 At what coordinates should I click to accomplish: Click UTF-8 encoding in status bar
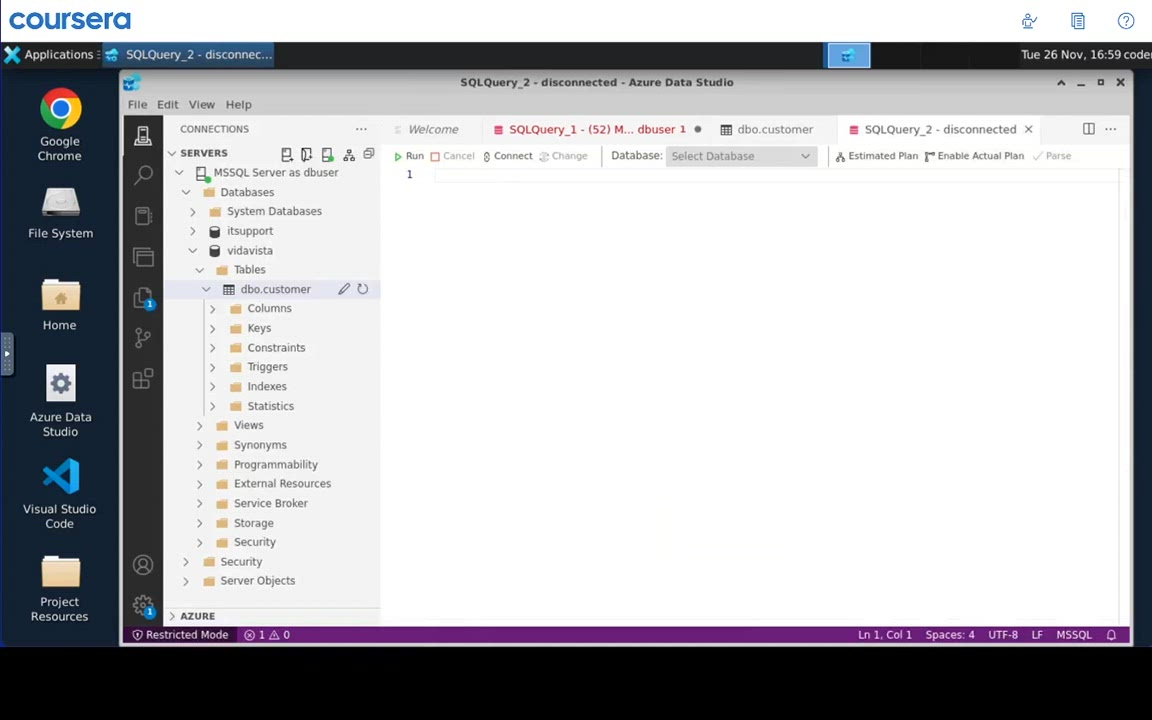(1003, 635)
